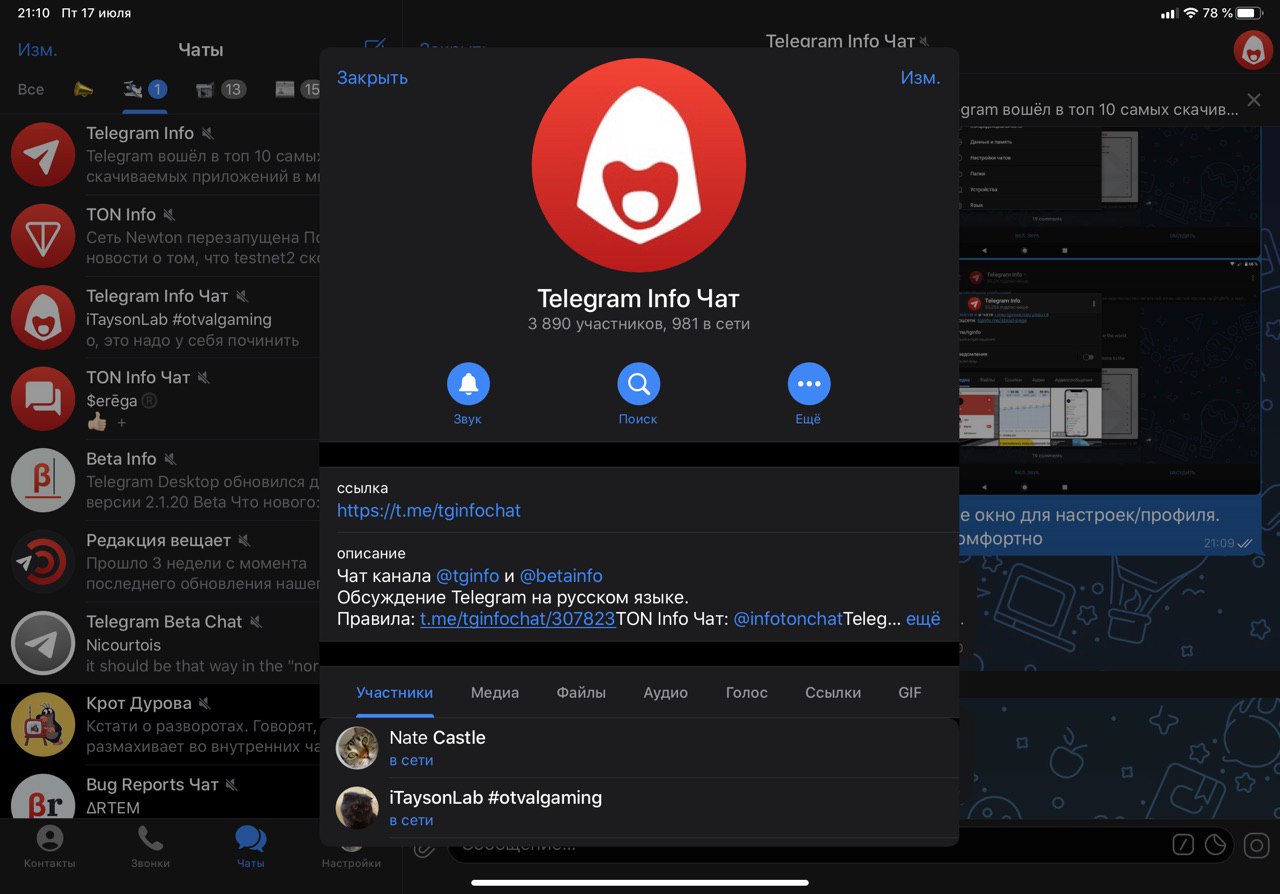Go to Звонки in bottom bar
The width and height of the screenshot is (1280, 894).
[150, 847]
